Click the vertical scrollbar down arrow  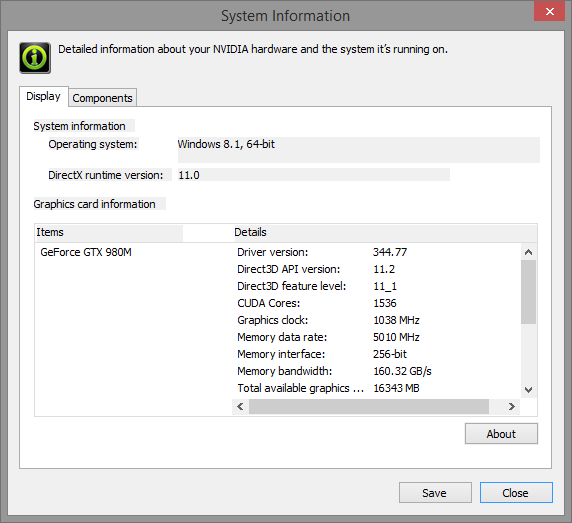pyautogui.click(x=528, y=390)
